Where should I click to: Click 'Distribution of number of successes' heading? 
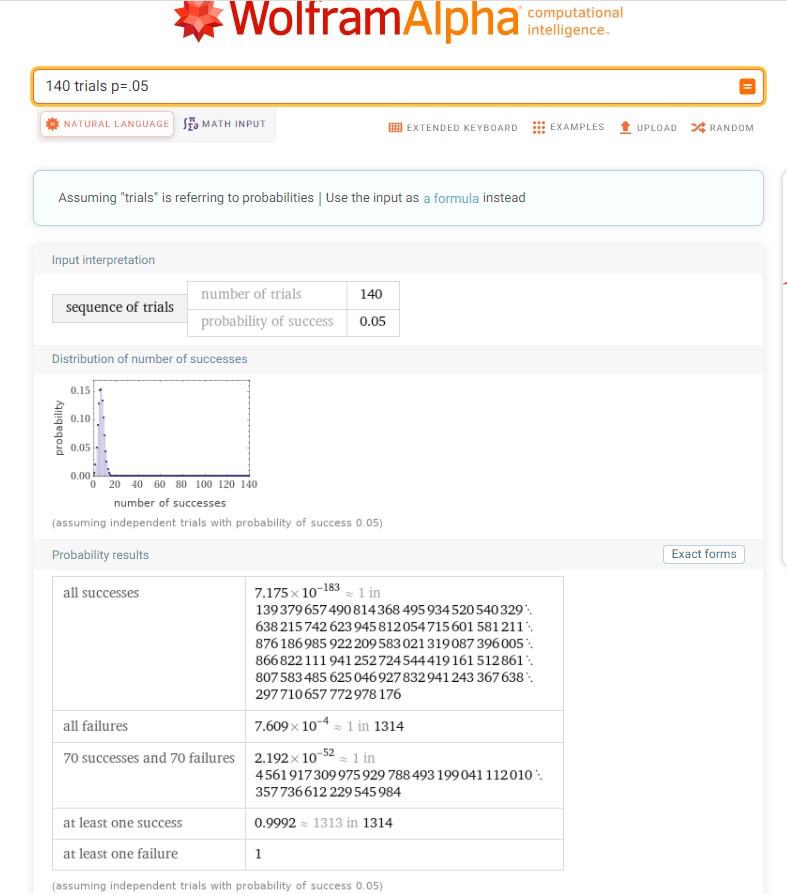tap(149, 359)
